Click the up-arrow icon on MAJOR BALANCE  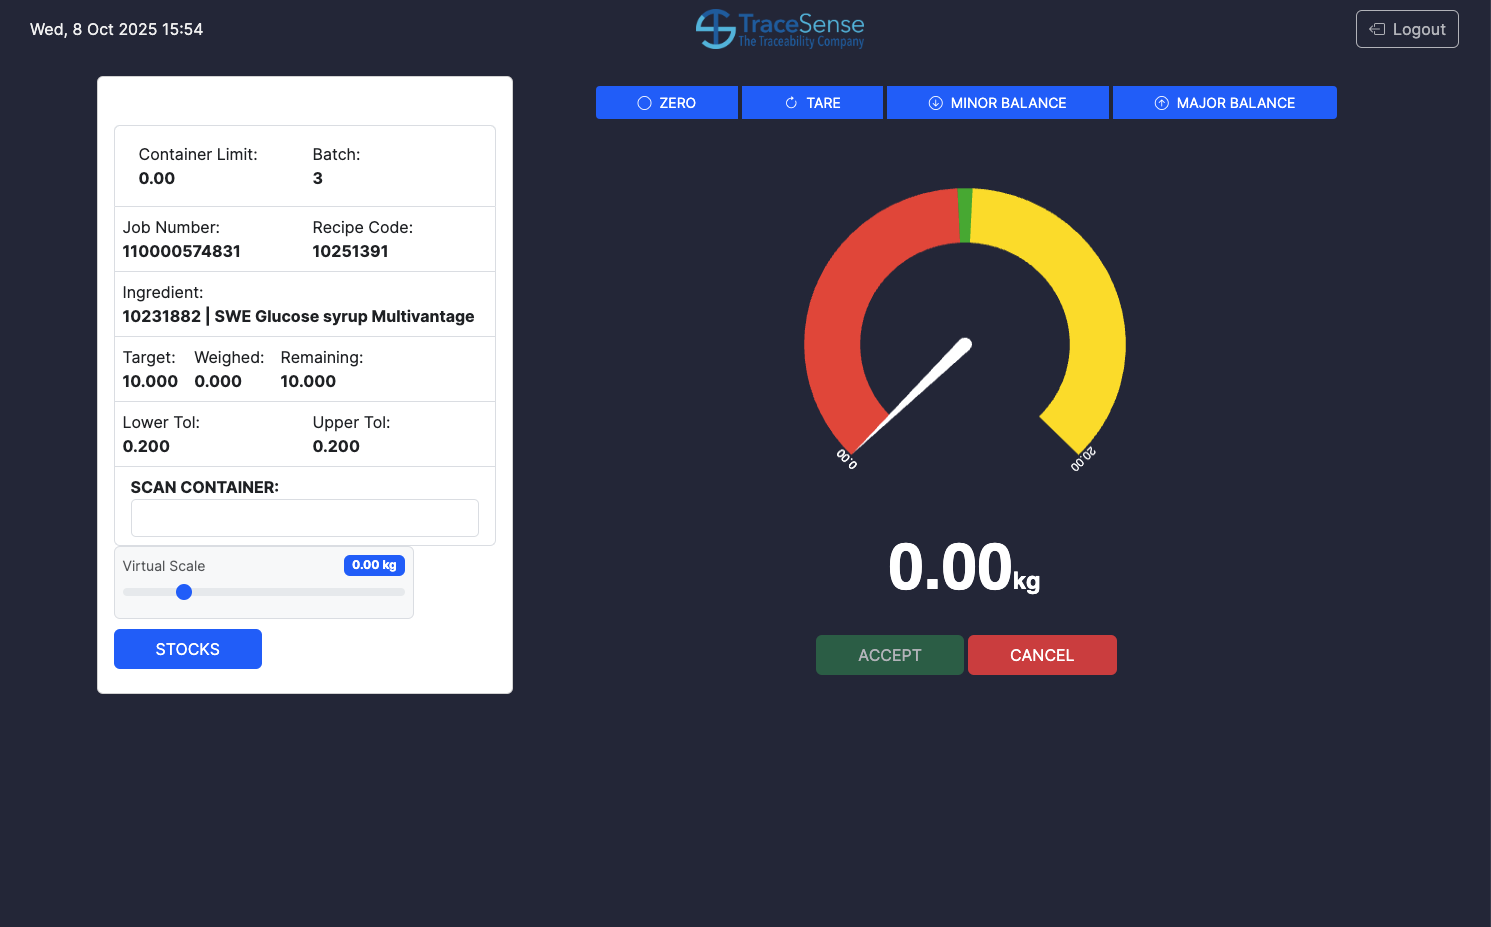tap(1161, 103)
